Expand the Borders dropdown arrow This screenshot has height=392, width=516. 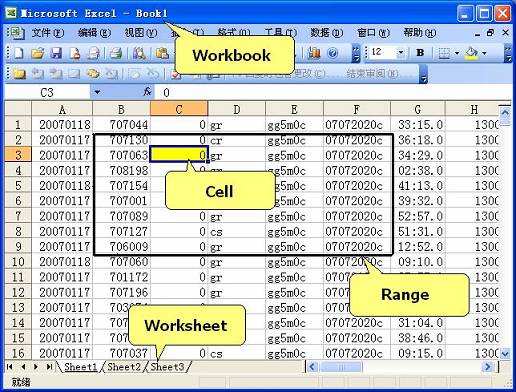pyautogui.click(x=457, y=53)
